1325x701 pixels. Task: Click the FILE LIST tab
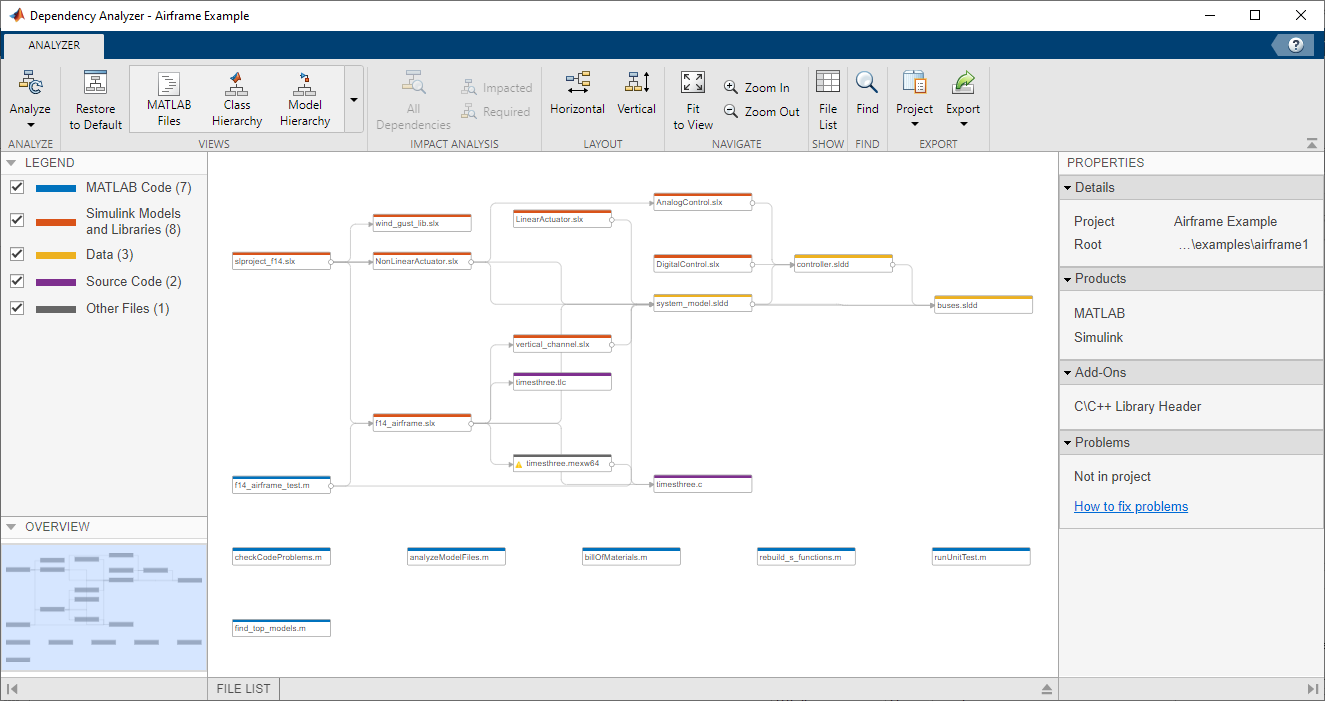click(x=244, y=688)
